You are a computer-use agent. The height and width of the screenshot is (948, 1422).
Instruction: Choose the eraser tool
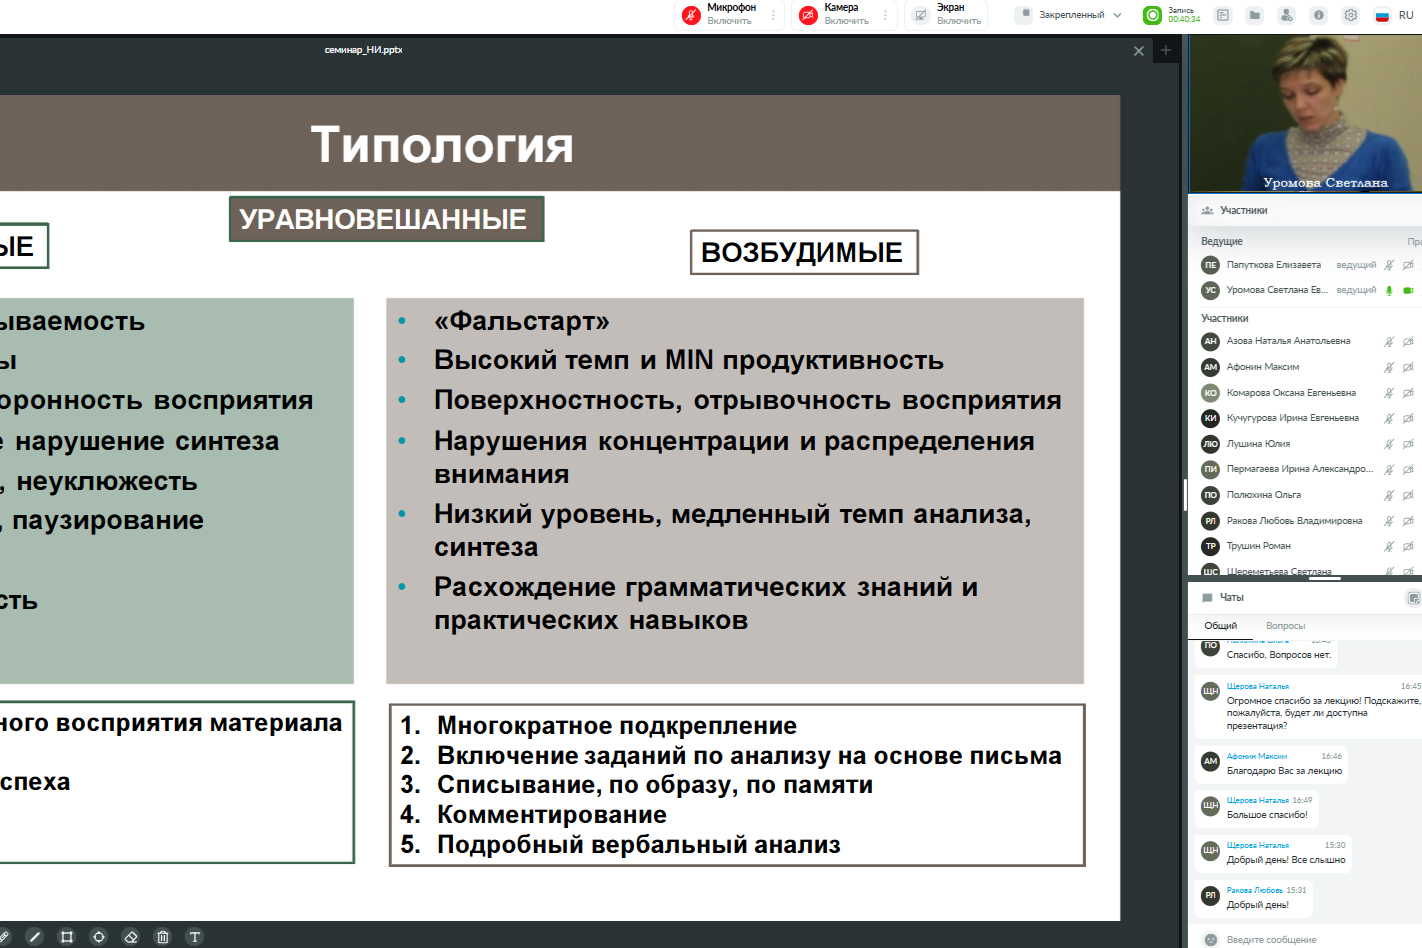(131, 937)
